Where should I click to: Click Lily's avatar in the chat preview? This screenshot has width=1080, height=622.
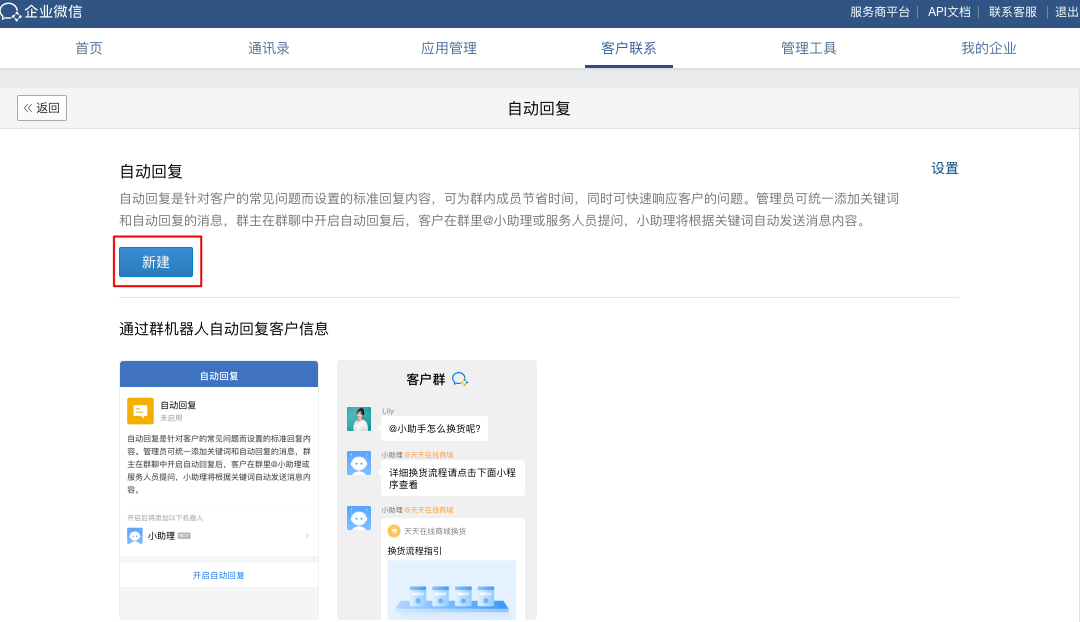point(359,419)
